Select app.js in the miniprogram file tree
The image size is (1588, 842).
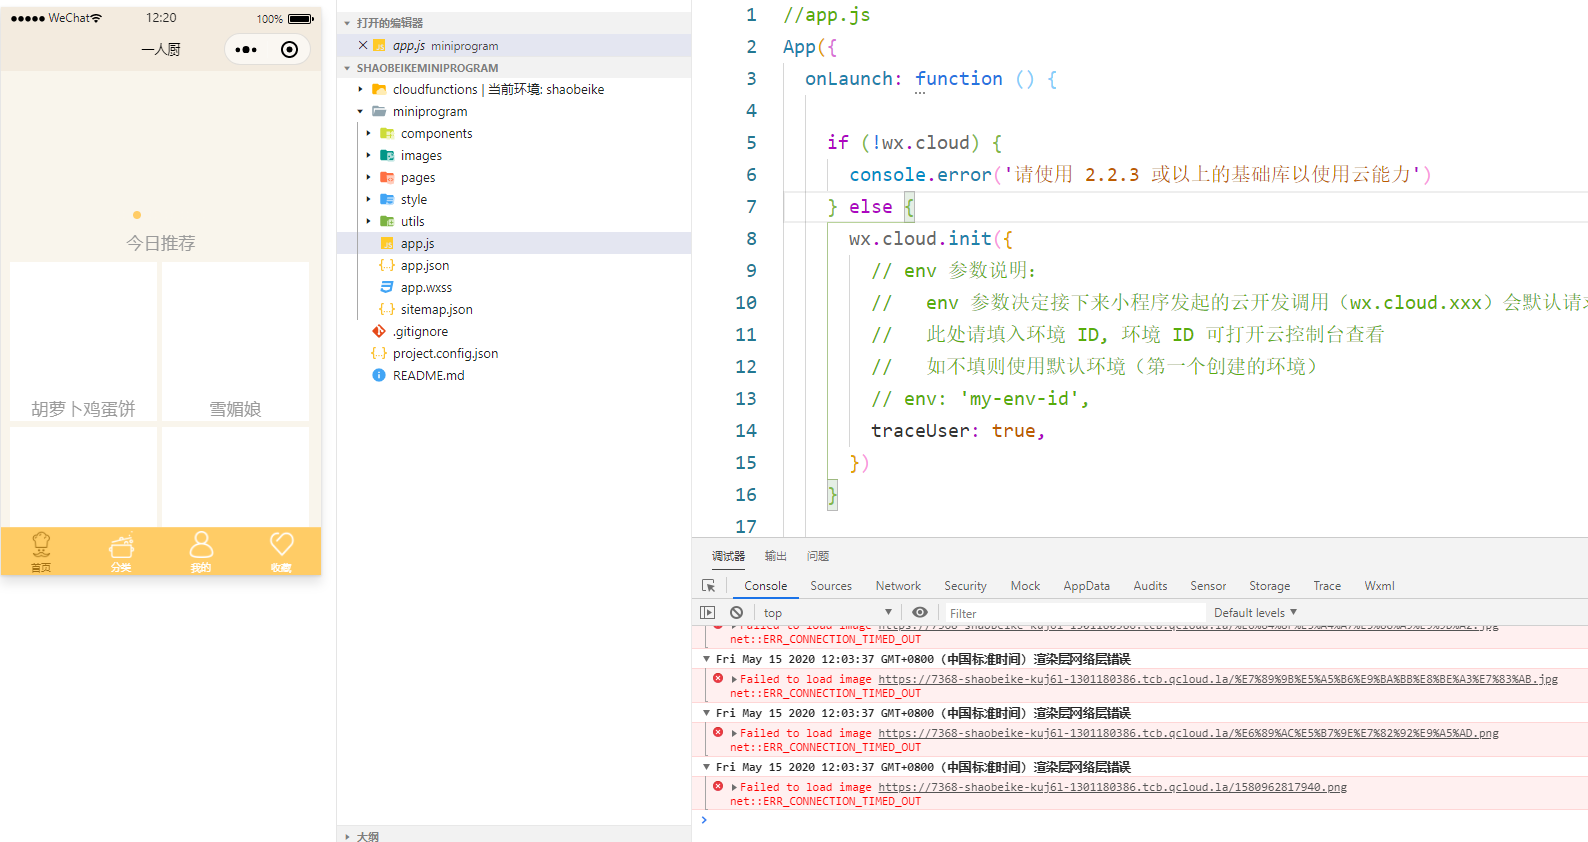click(x=514, y=243)
